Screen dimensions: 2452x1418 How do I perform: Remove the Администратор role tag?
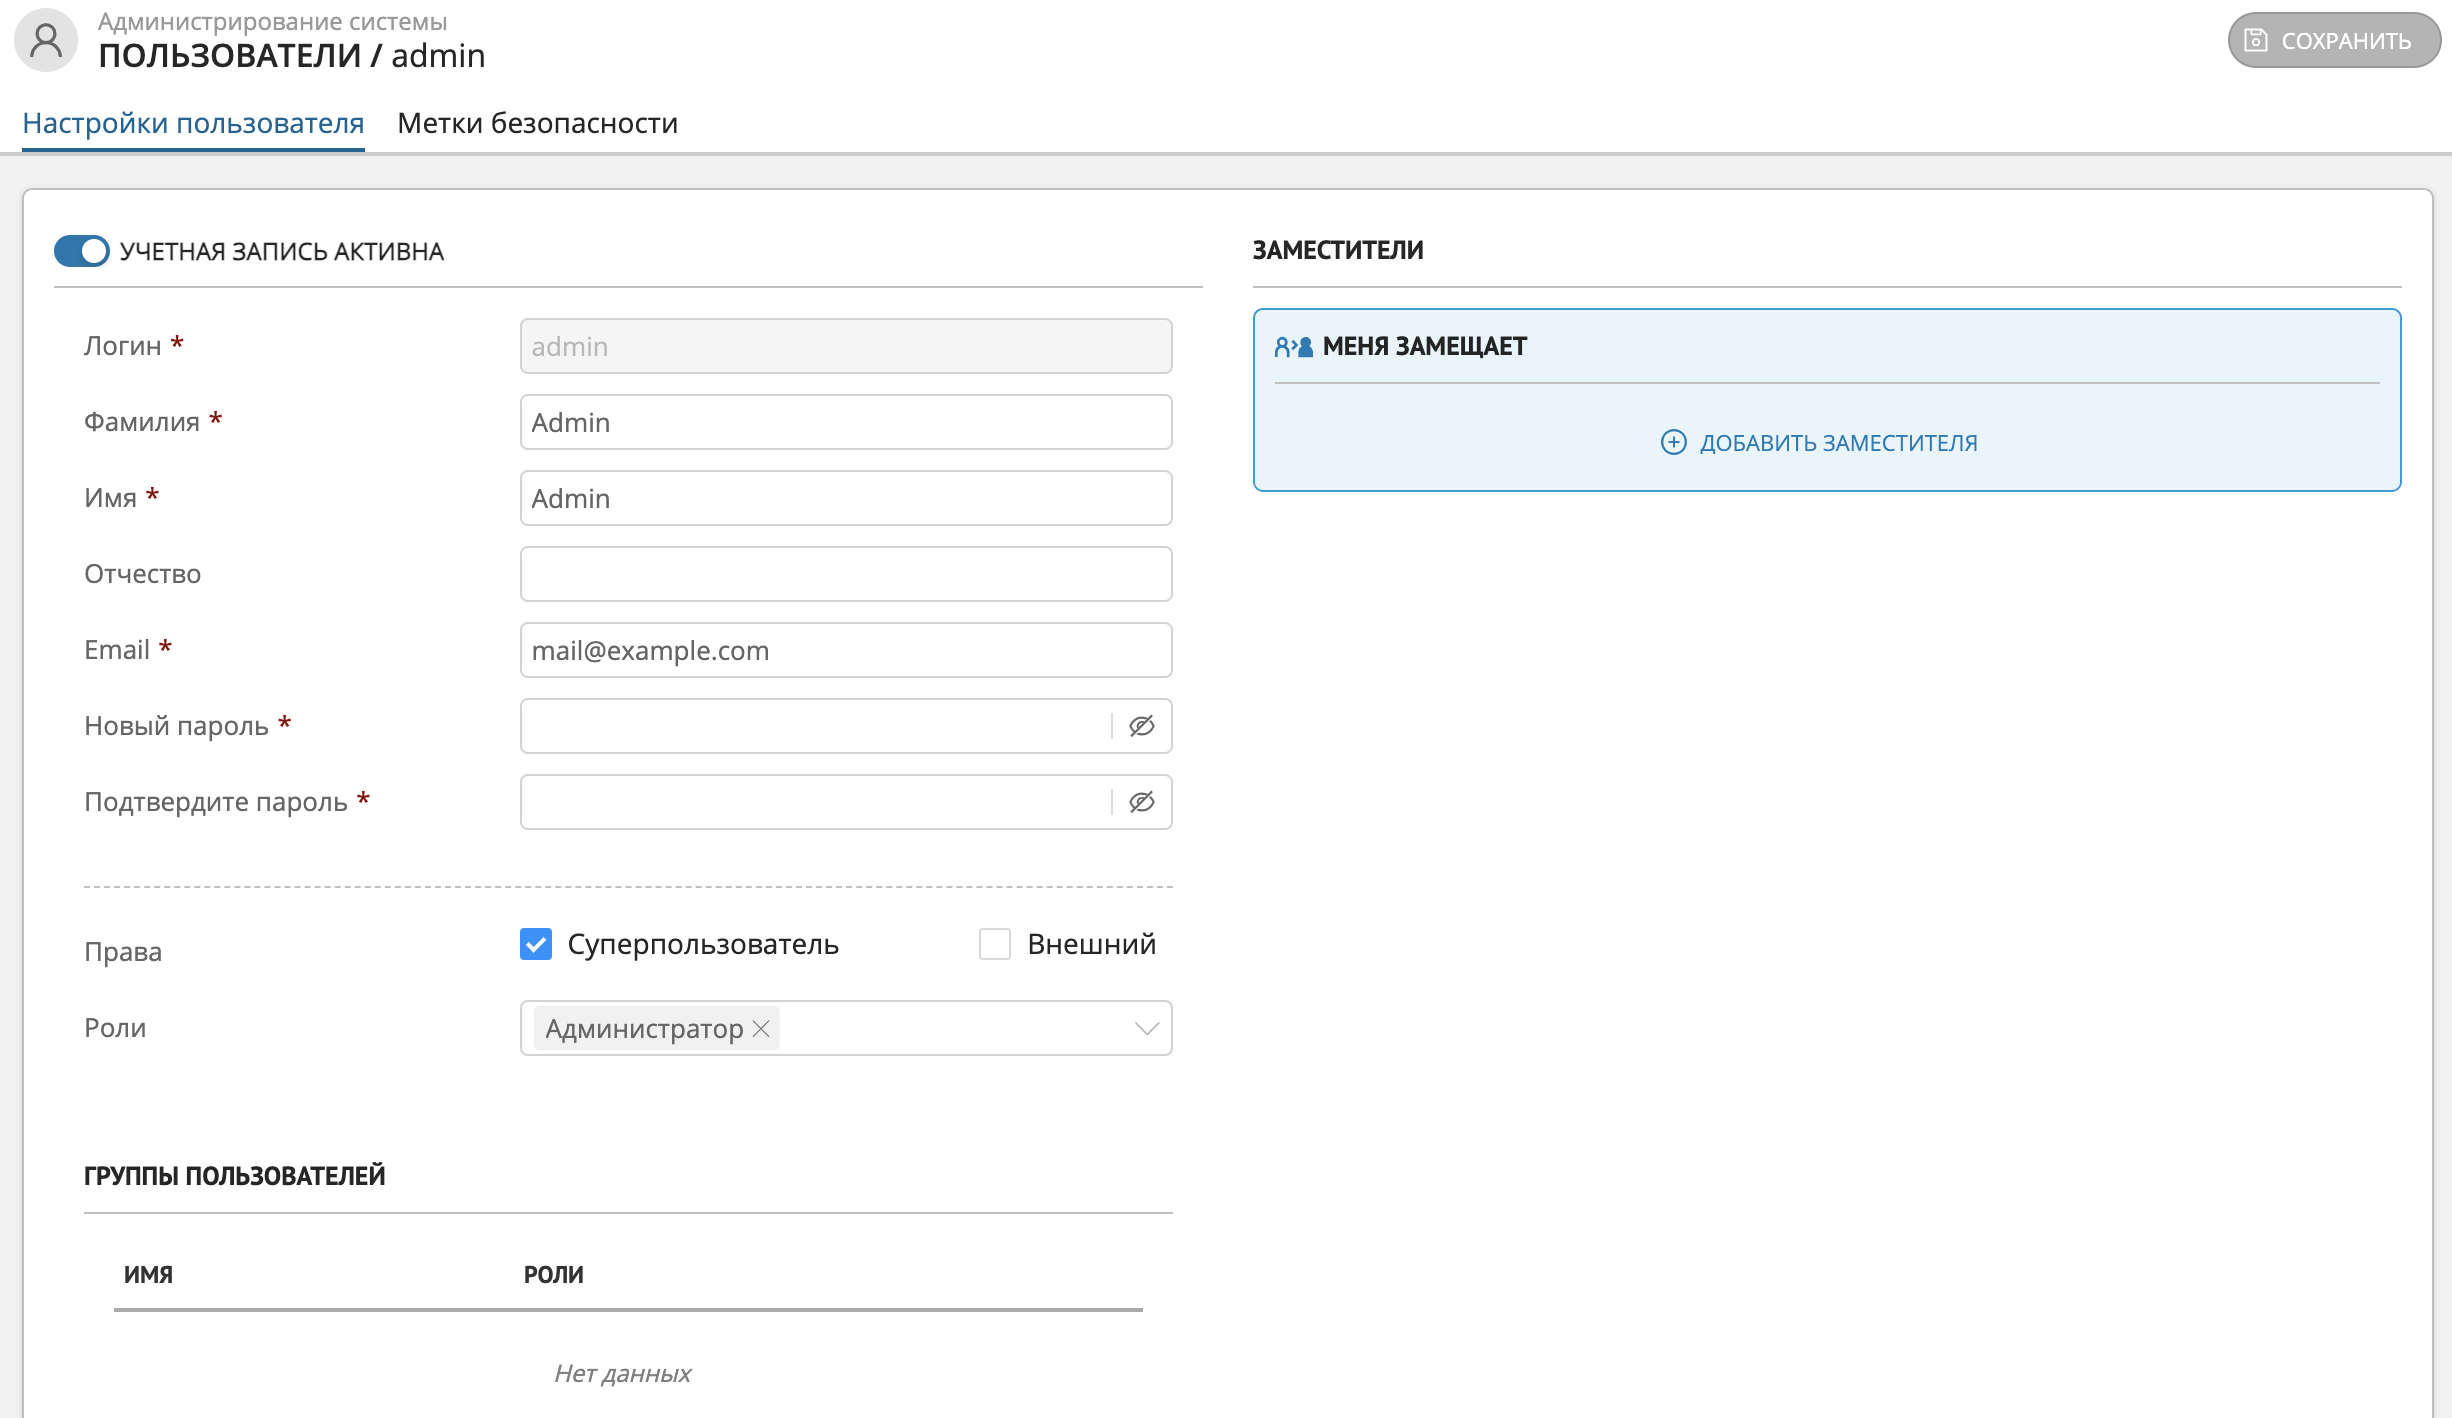[x=761, y=1028]
